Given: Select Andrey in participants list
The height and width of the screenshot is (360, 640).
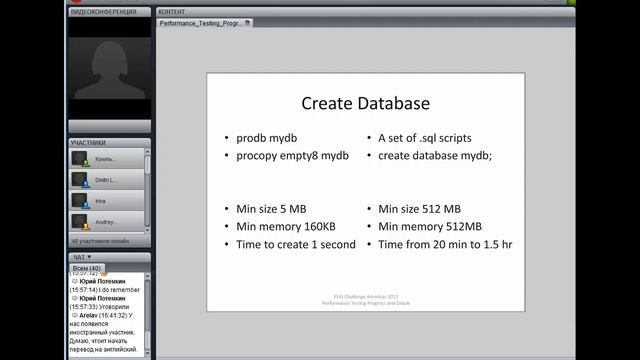Looking at the screenshot, I should [x=107, y=222].
